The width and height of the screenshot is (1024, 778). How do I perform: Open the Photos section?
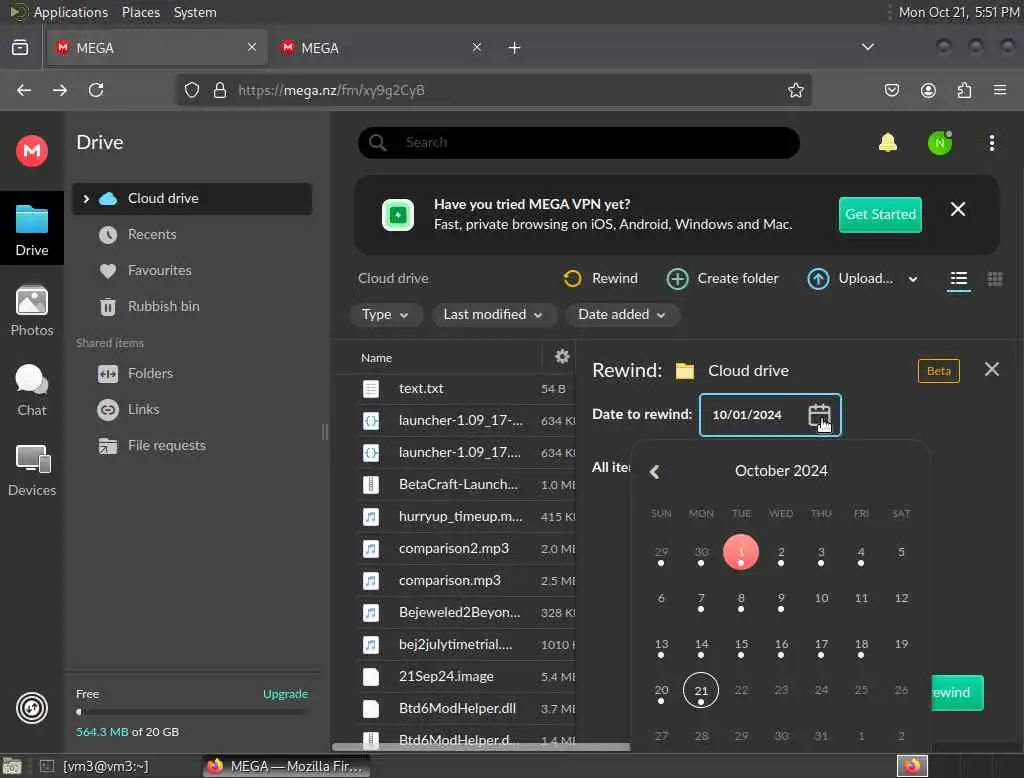(31, 311)
